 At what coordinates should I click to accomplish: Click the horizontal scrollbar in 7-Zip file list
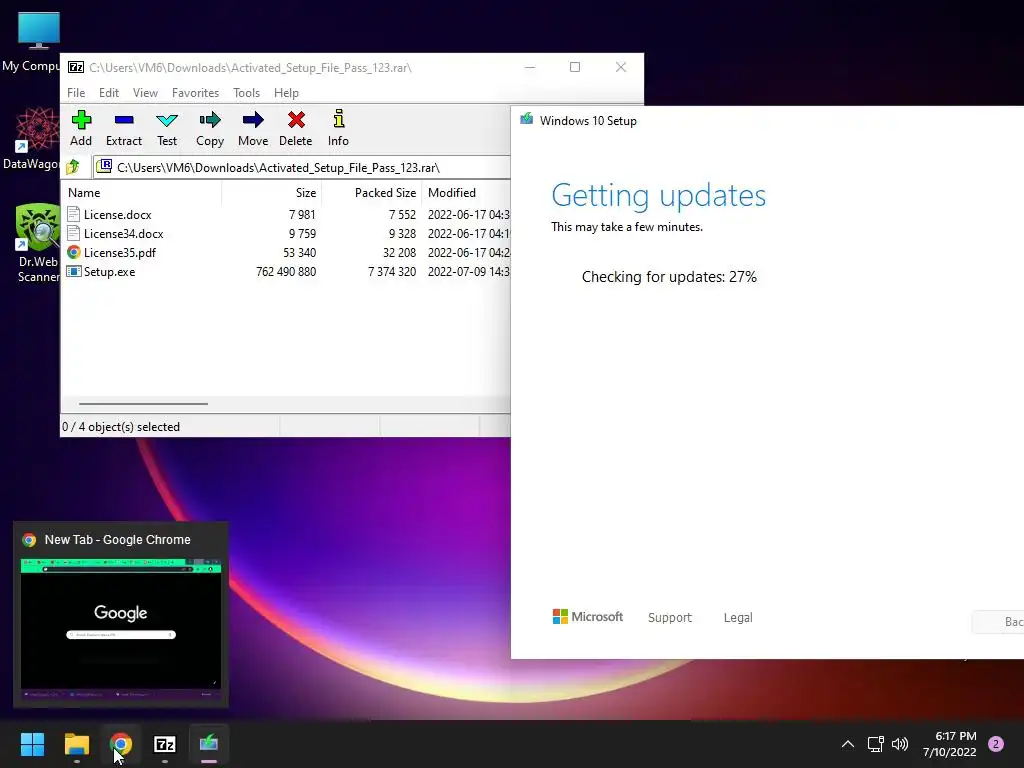coord(143,404)
